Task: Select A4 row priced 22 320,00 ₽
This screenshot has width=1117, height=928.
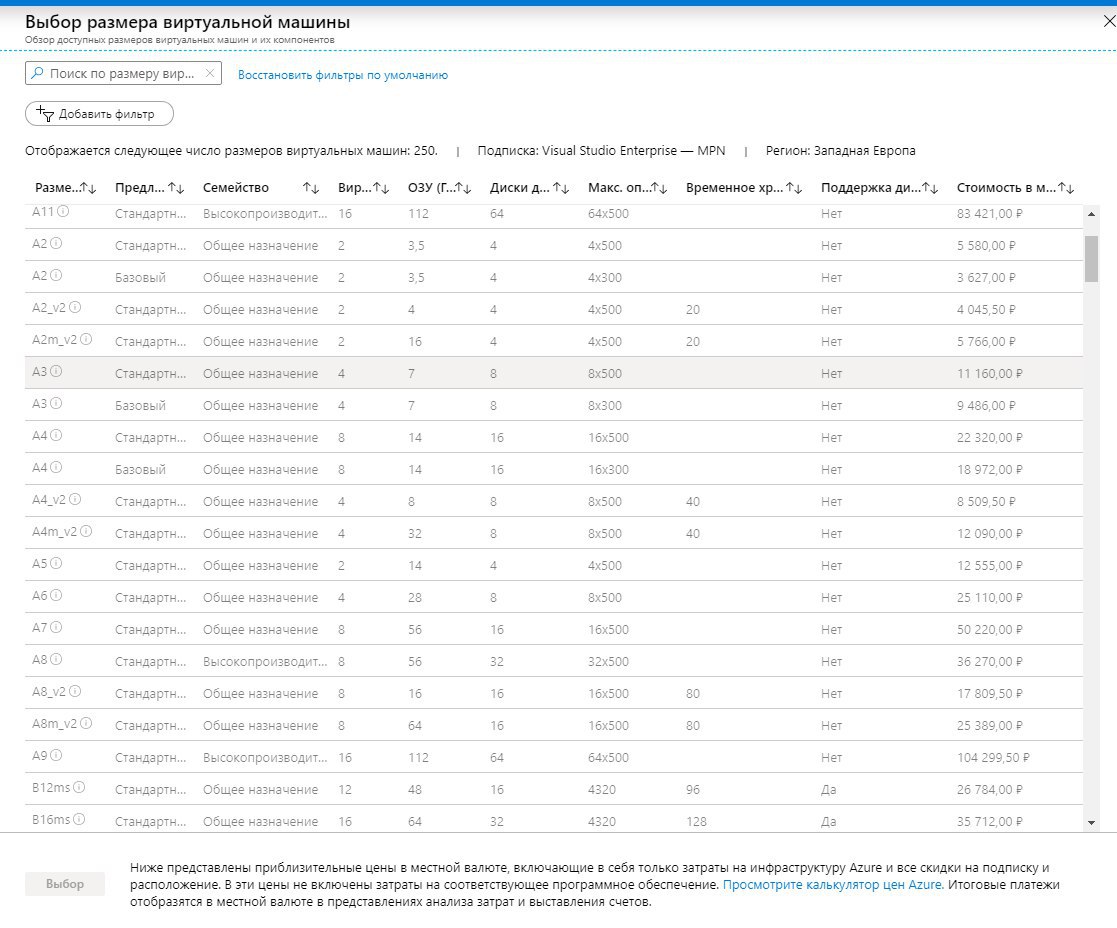Action: [554, 437]
